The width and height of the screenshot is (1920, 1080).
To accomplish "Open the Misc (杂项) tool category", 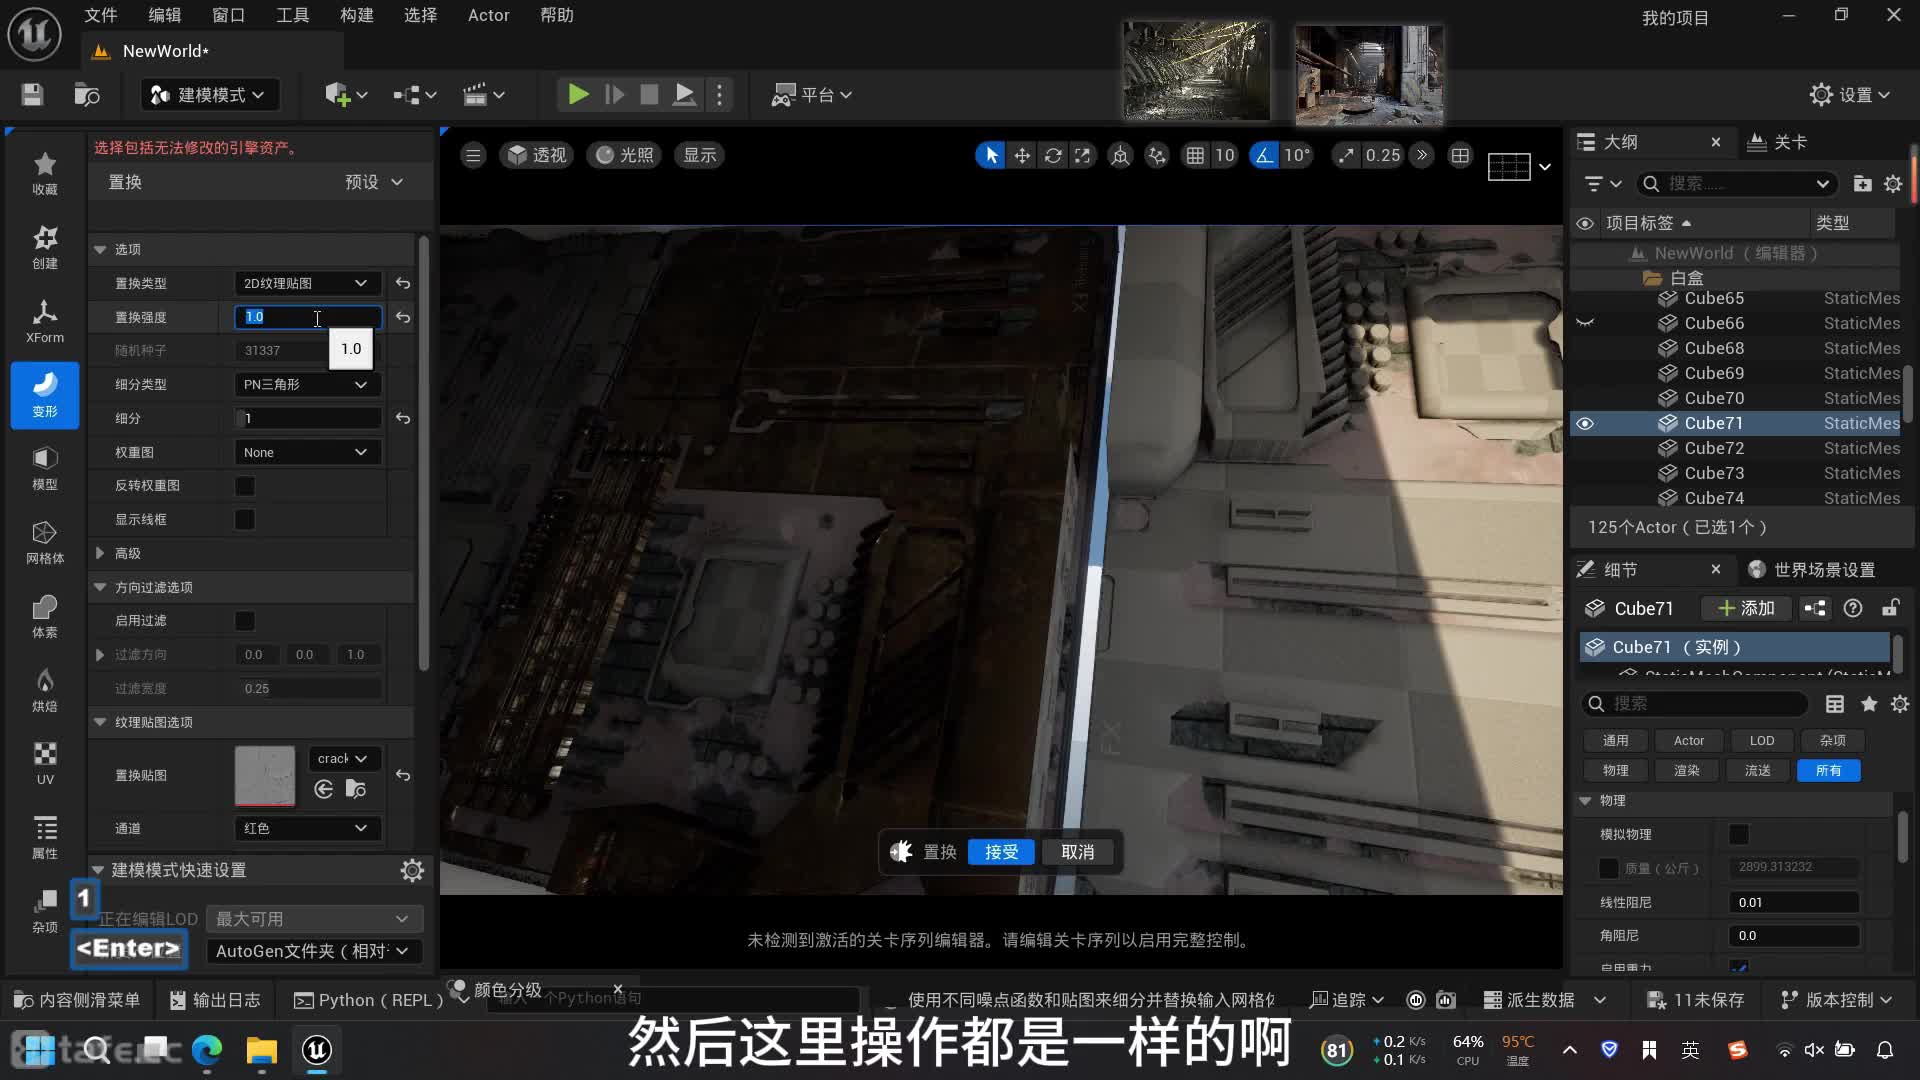I will [x=45, y=912].
